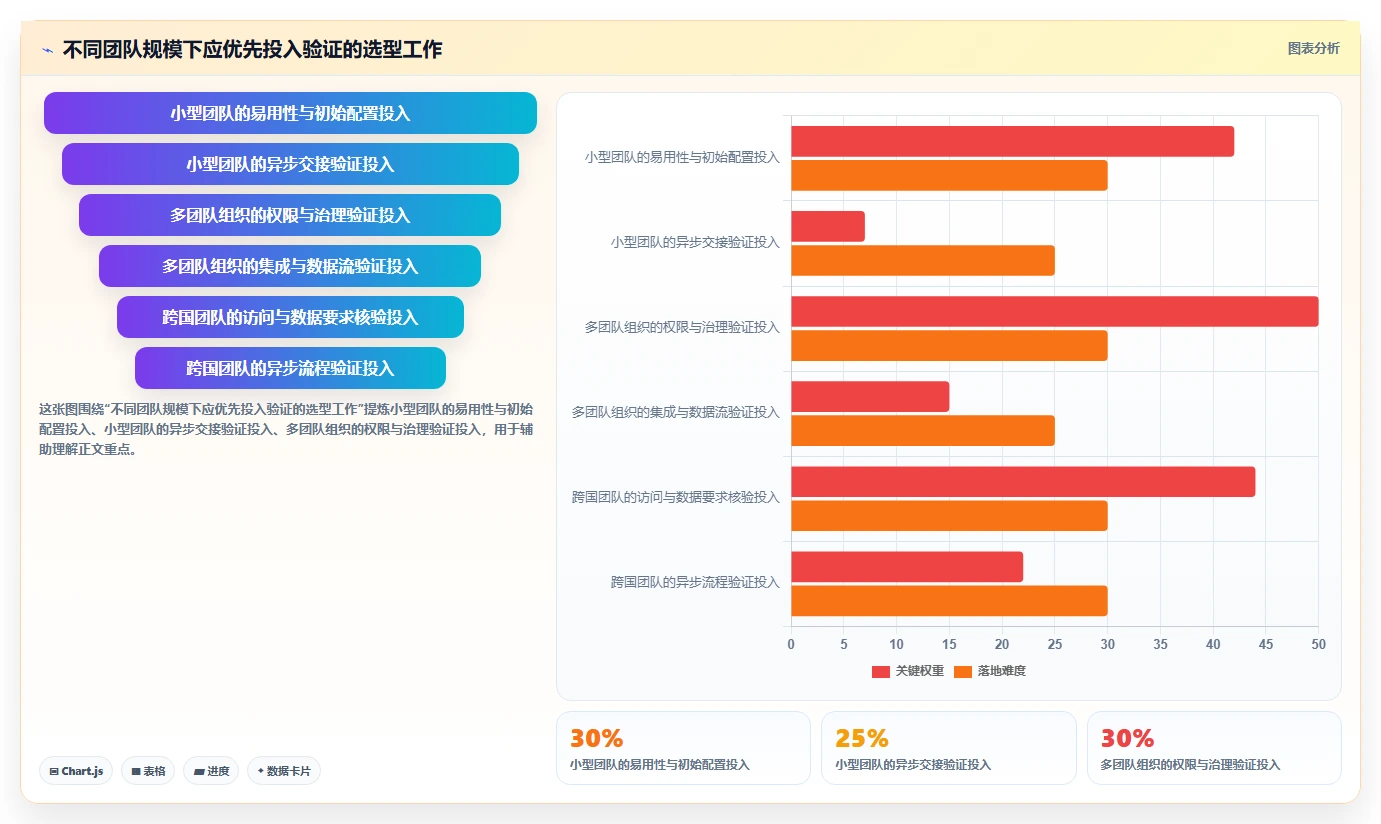Click orange 落地难度 bar for 小型团队的易用性与初始配置投入
This screenshot has height=824, width=1381.
tap(949, 175)
